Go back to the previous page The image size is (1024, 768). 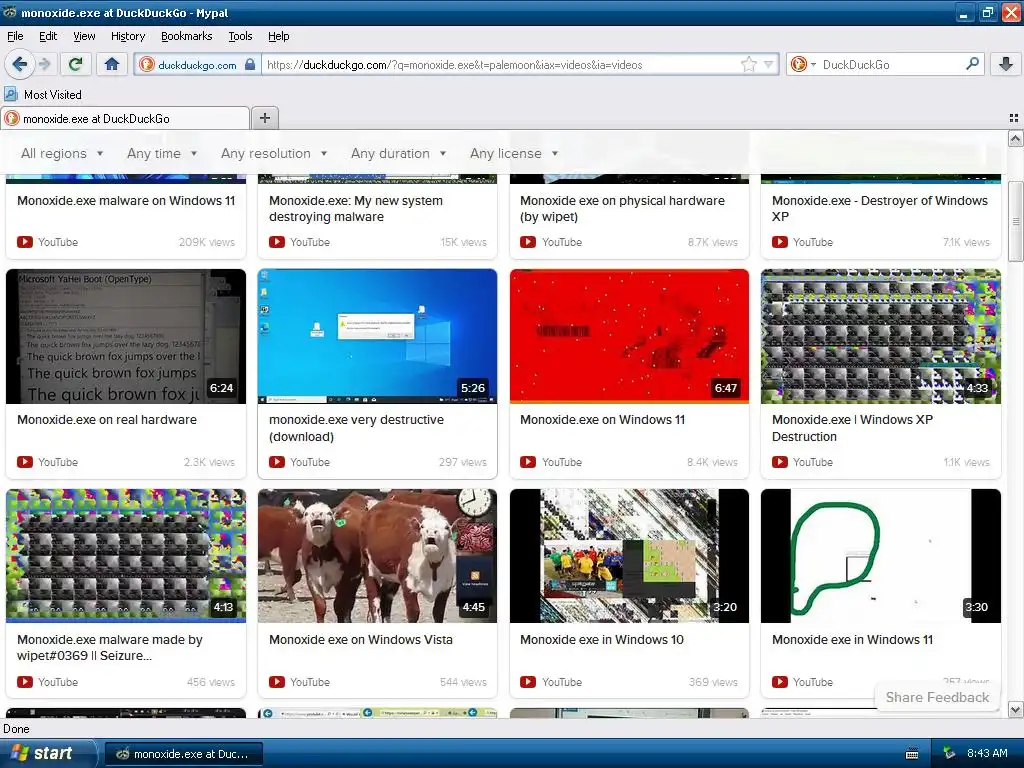coord(20,64)
